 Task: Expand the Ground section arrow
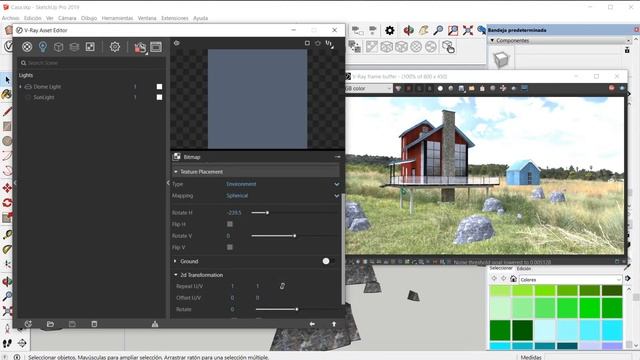(x=176, y=261)
